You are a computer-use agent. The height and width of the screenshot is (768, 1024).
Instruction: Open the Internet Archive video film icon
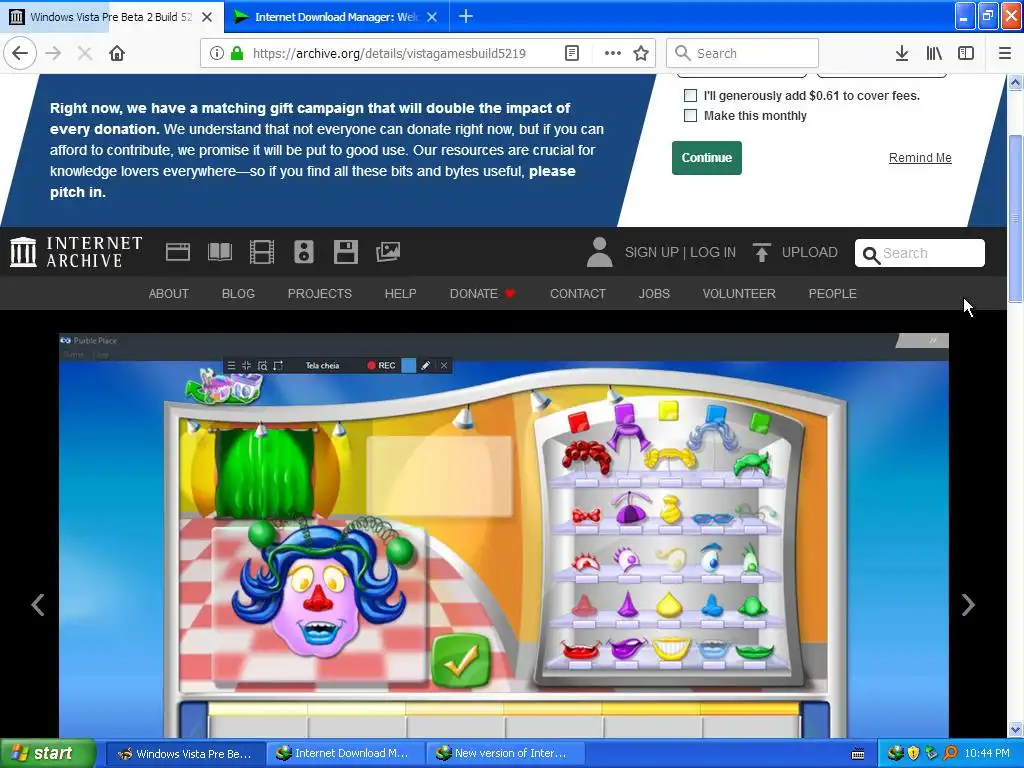[262, 252]
